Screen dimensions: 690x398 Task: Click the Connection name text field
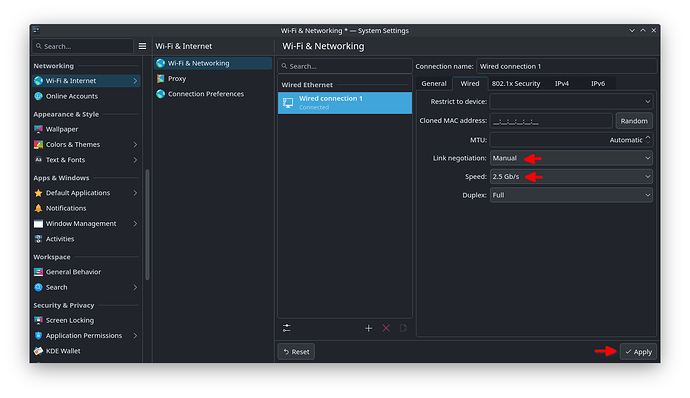[x=567, y=66]
